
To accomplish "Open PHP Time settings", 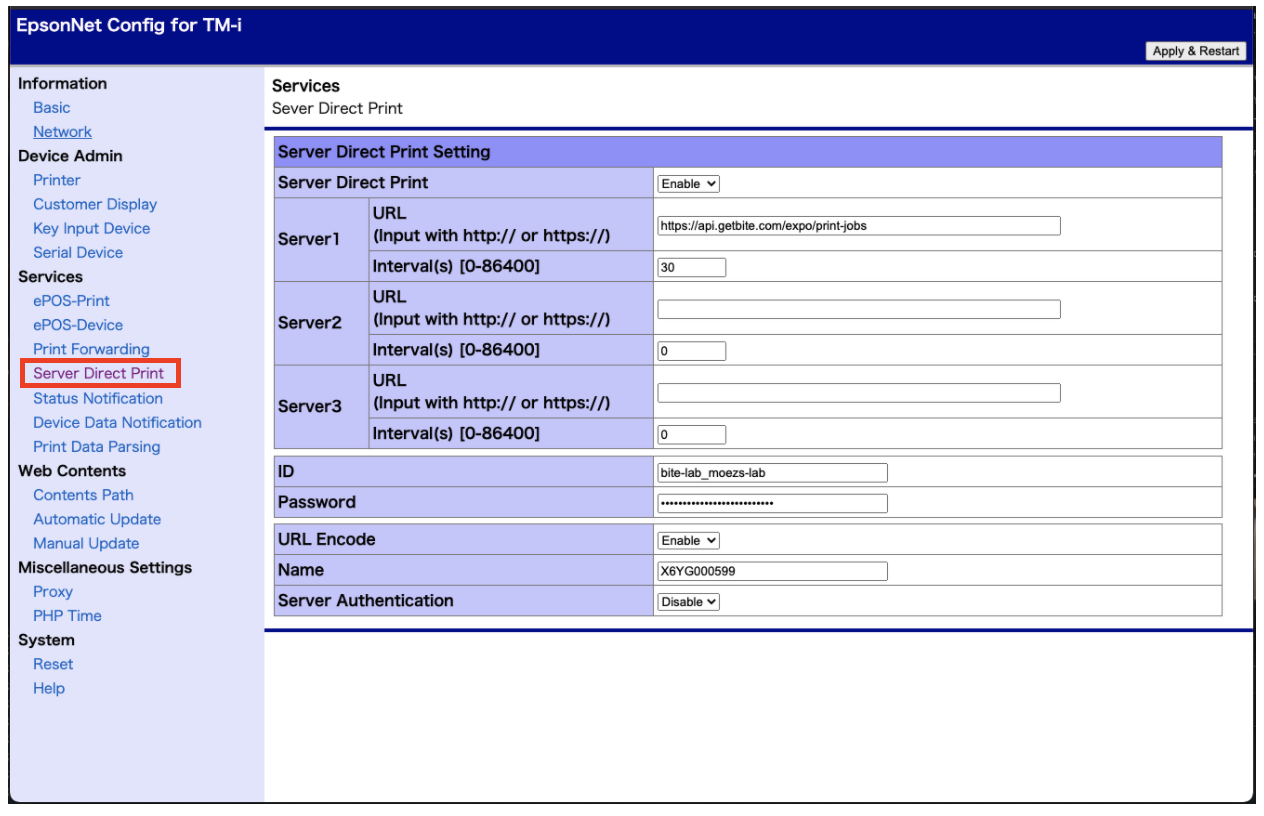I will click(x=68, y=616).
